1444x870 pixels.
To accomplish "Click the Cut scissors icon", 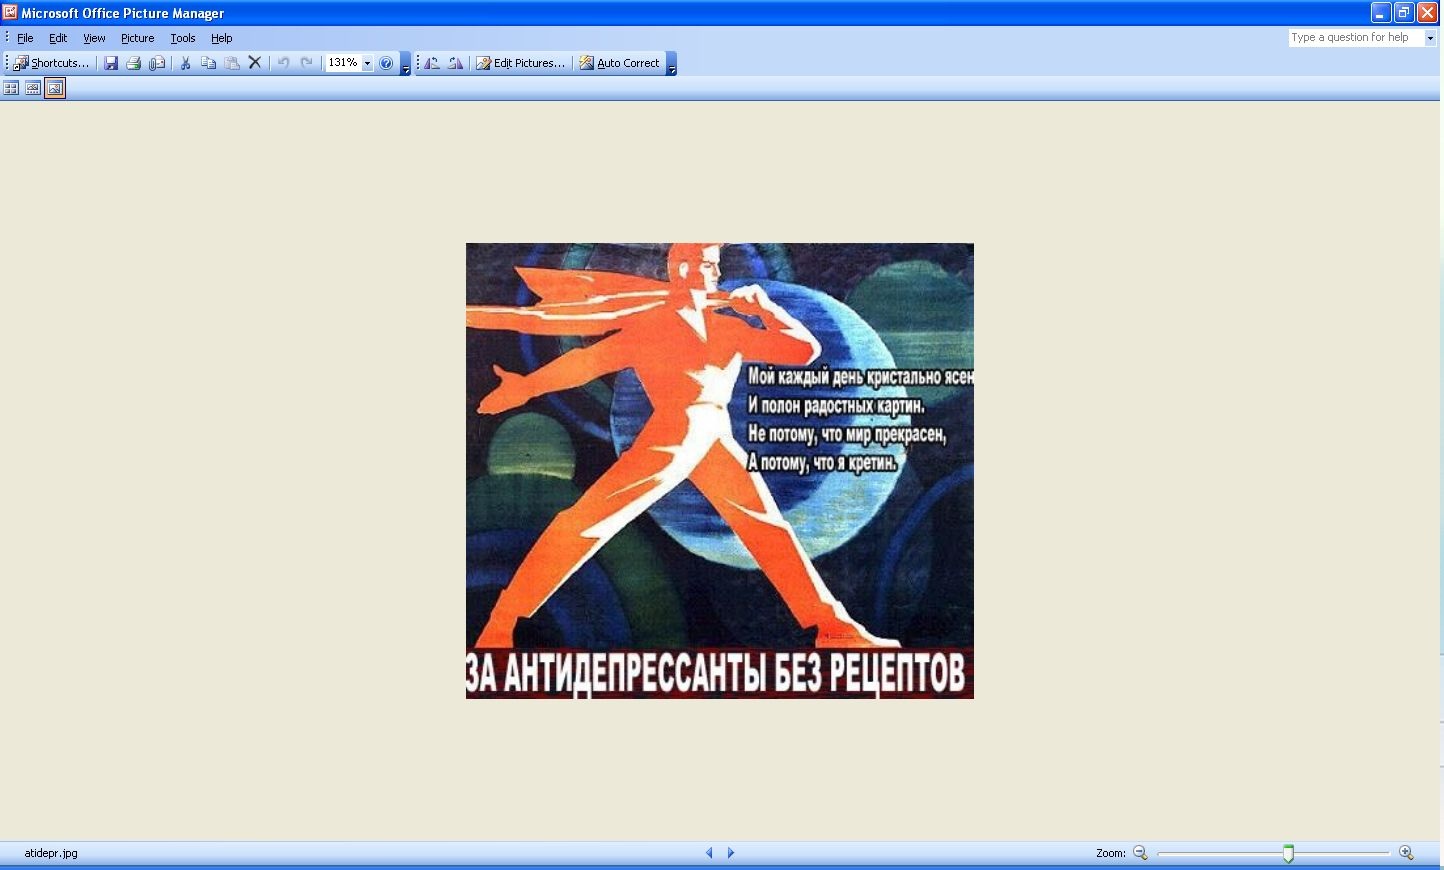I will (x=185, y=63).
